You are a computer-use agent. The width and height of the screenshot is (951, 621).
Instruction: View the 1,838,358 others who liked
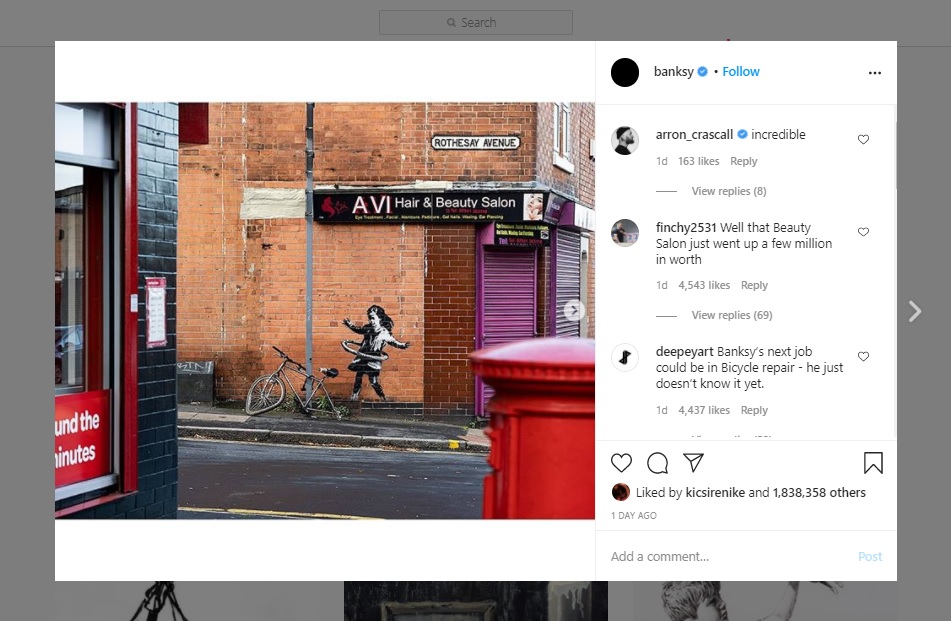coord(819,492)
